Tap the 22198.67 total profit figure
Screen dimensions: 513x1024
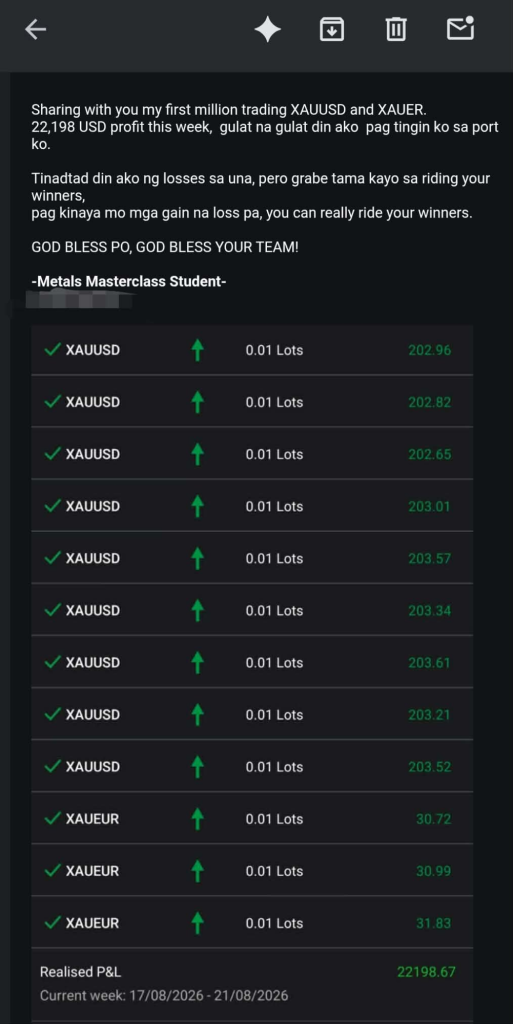point(426,972)
